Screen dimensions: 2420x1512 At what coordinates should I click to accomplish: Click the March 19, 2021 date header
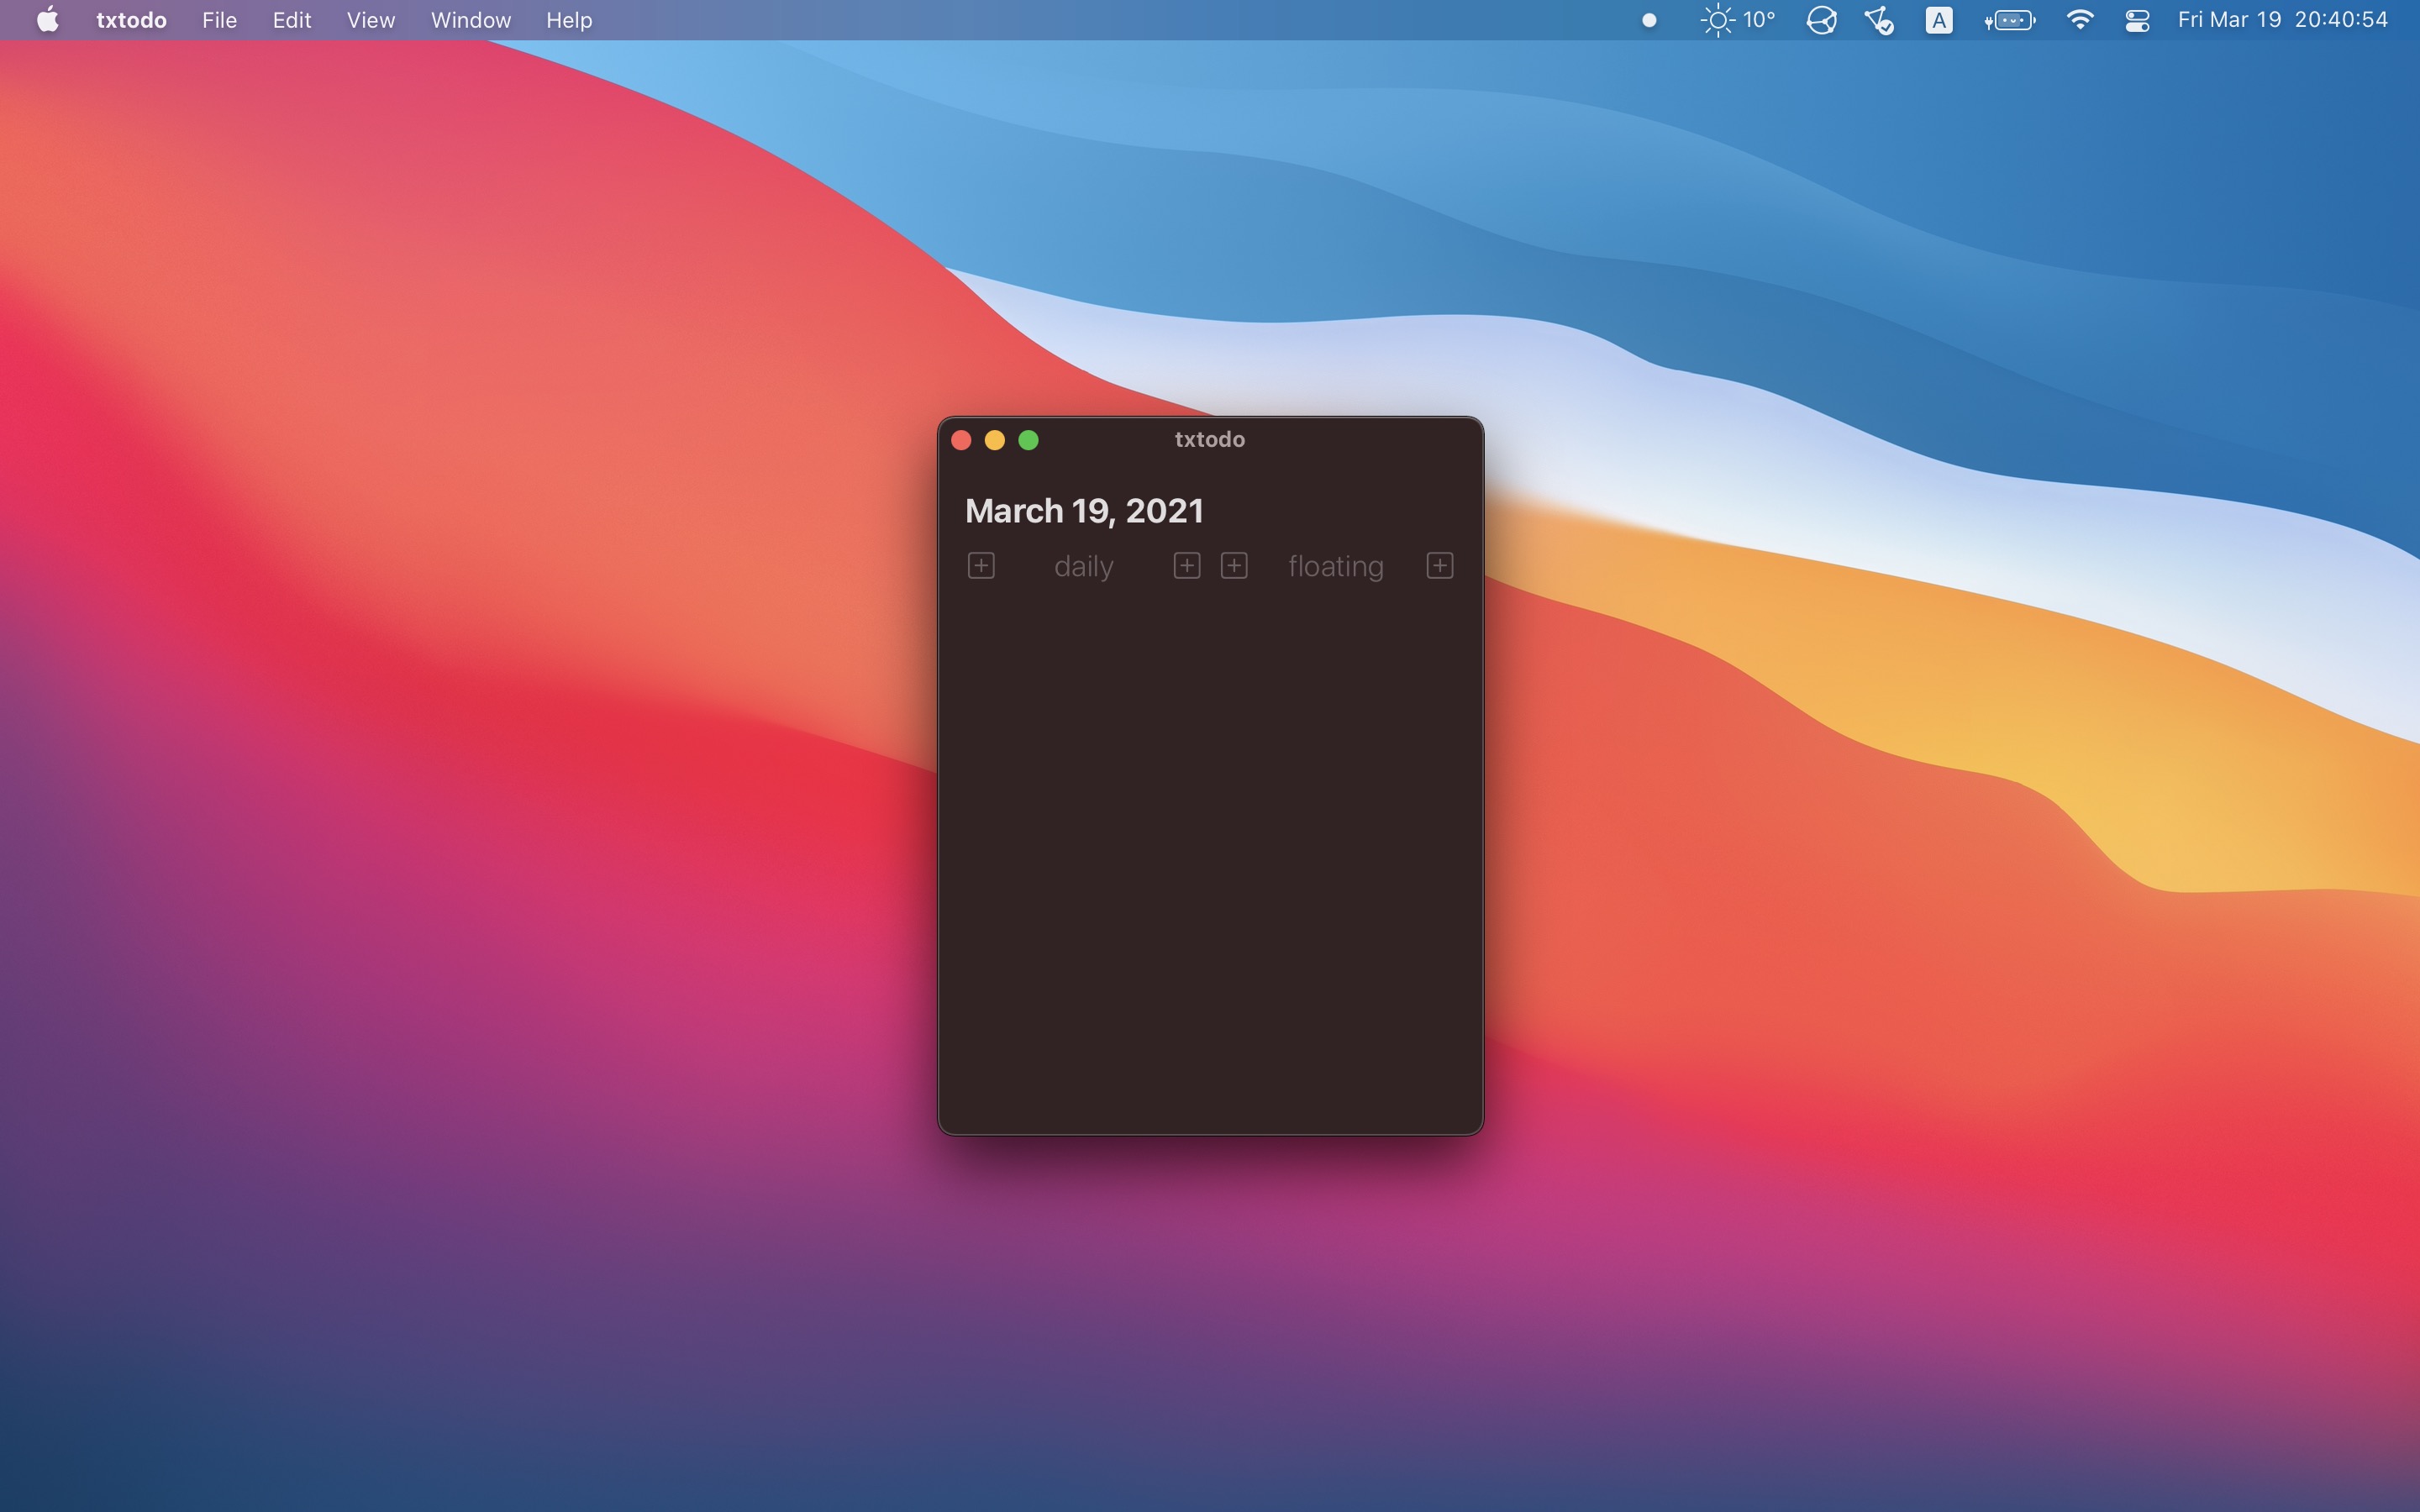point(1086,511)
